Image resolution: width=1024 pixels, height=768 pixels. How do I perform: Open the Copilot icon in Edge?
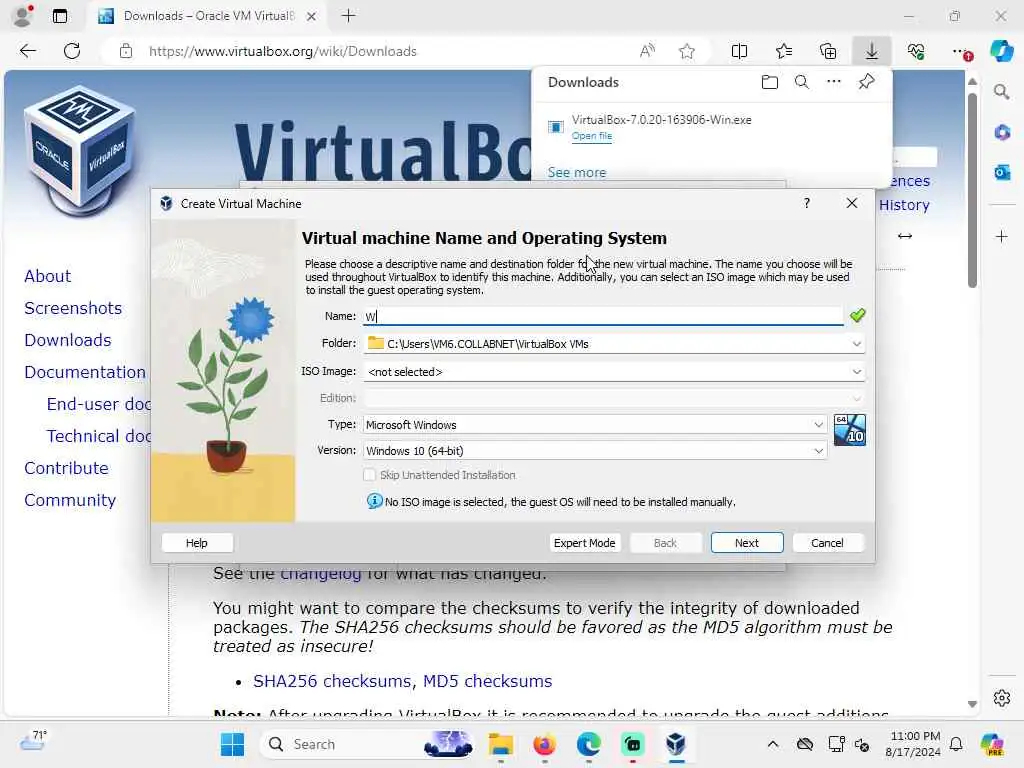[x=1001, y=51]
